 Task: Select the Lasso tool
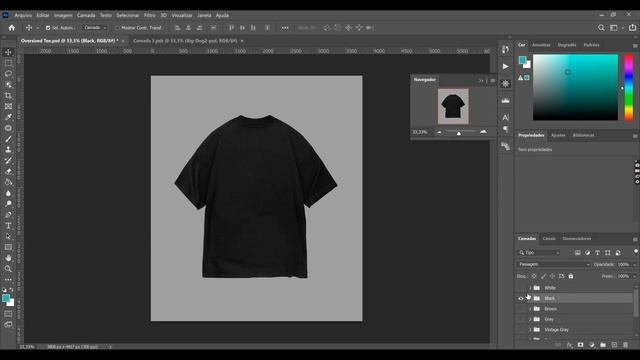pos(8,74)
